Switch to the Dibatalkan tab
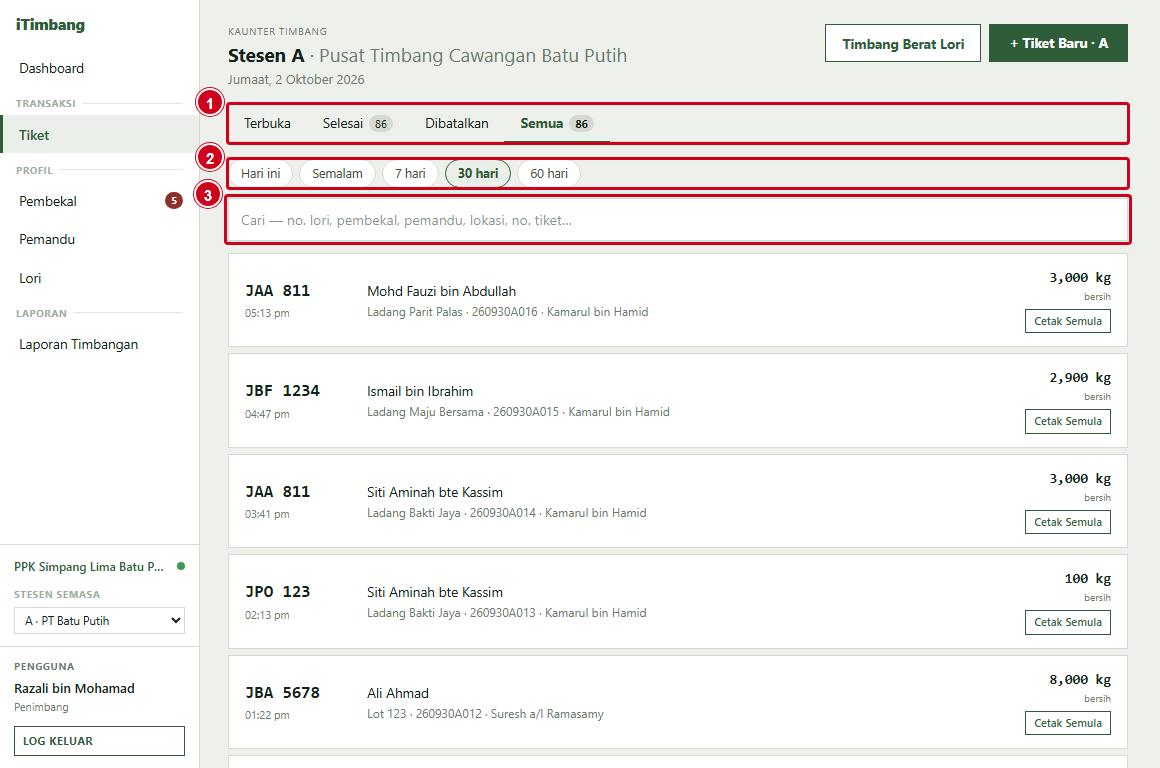Image resolution: width=1160 pixels, height=768 pixels. pos(456,124)
